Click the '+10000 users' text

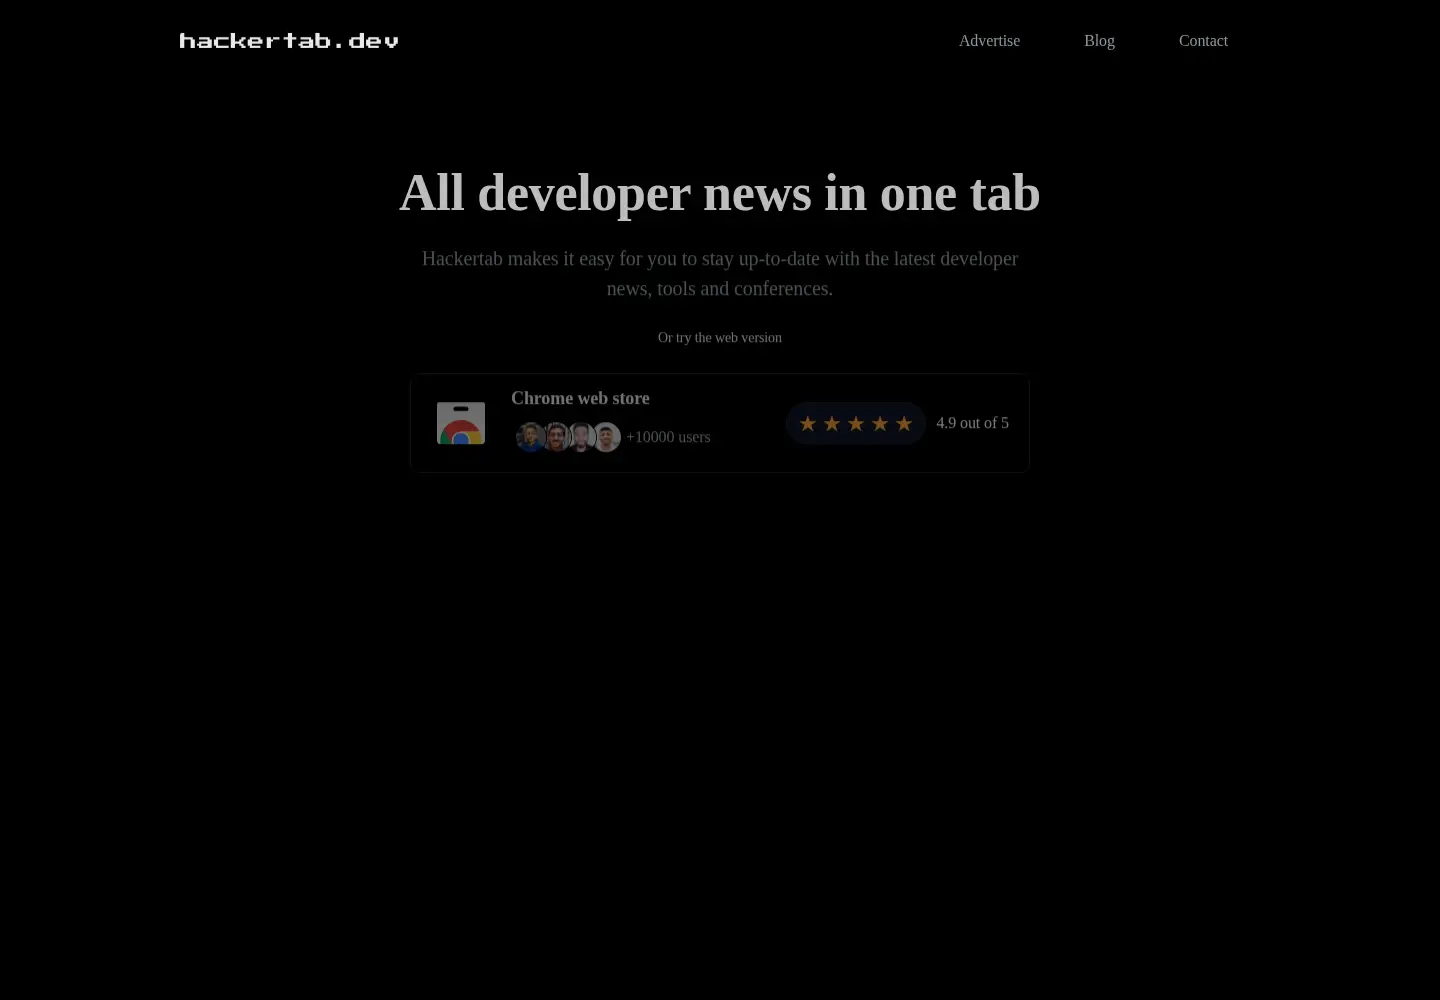(668, 437)
